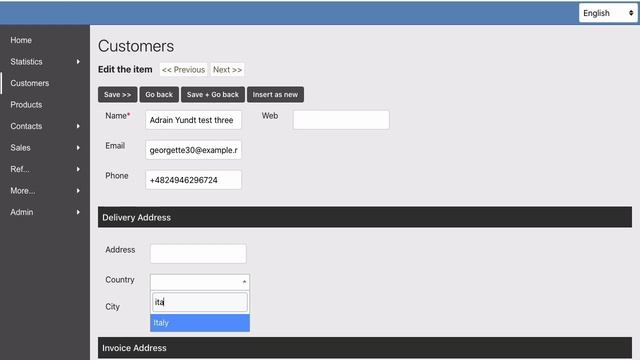
Task: Expand the Sales submenu arrow
Action: click(78, 148)
